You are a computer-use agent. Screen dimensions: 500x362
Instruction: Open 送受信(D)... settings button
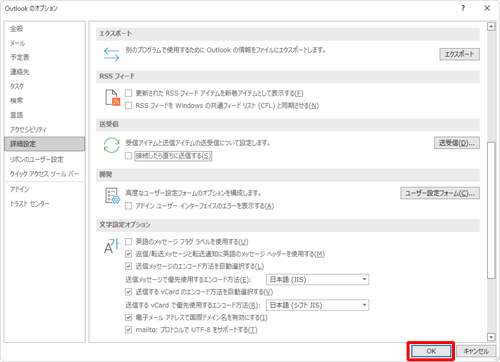(457, 143)
